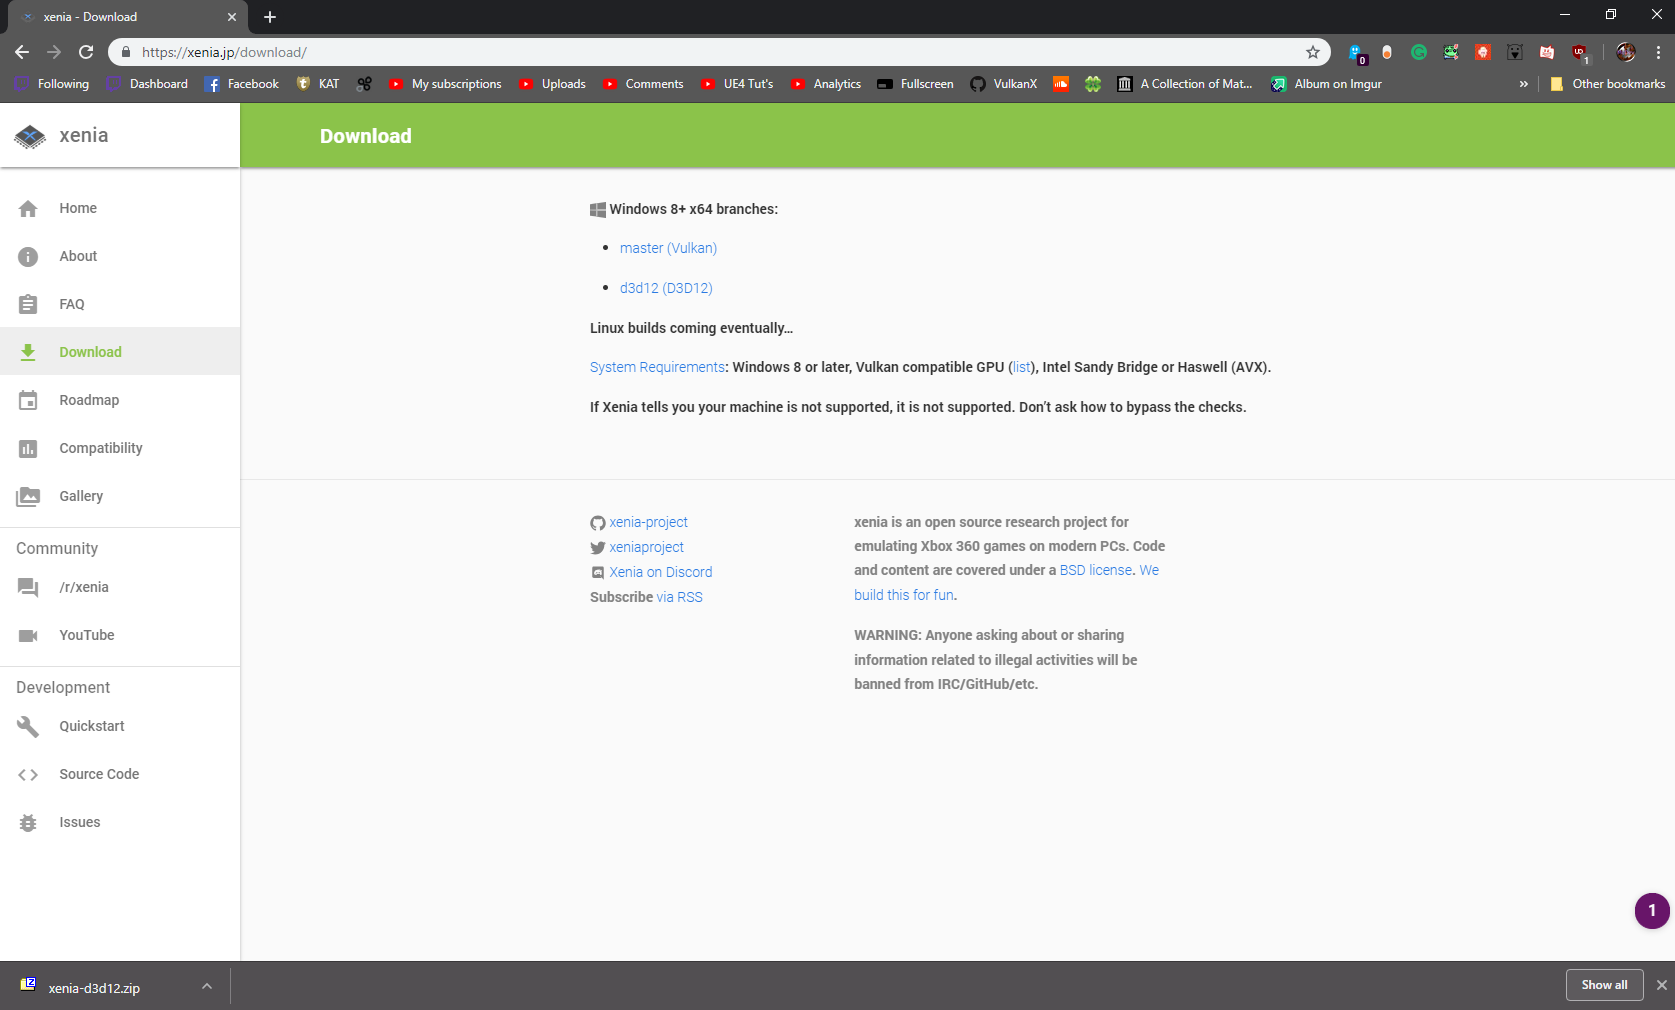Screen dimensions: 1675x1010
Task: Click the FAQ clipboard icon
Action: (28, 304)
